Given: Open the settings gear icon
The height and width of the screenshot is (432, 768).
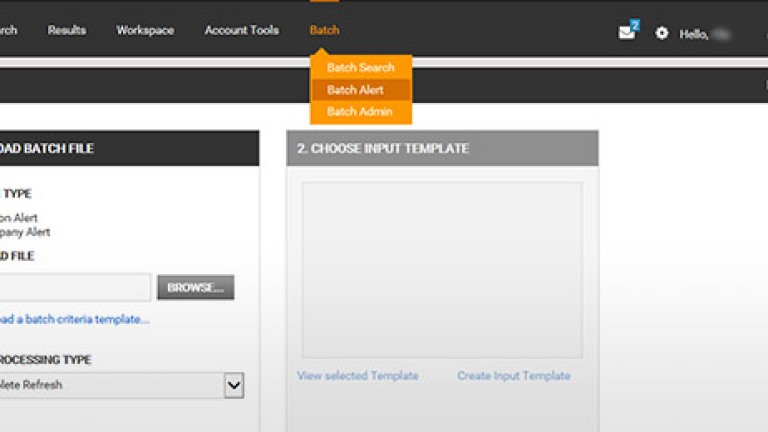Looking at the screenshot, I should tap(662, 33).
